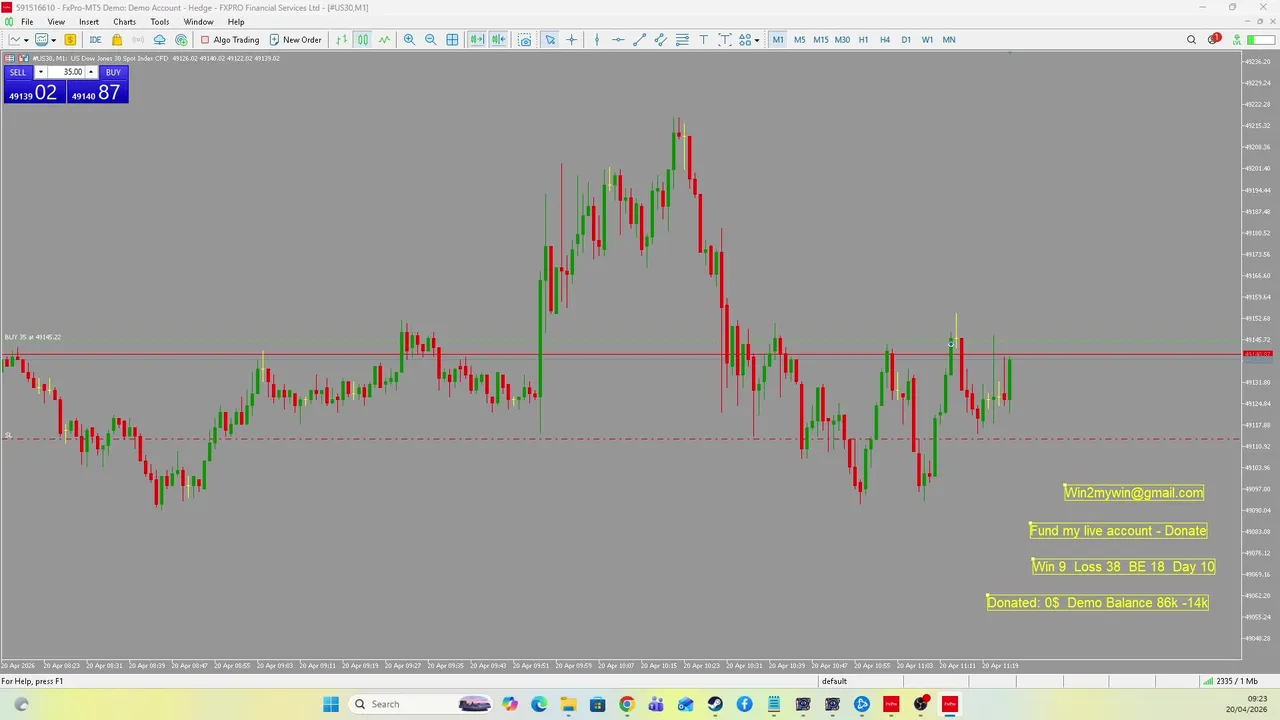Select the M1 timeframe

point(778,40)
